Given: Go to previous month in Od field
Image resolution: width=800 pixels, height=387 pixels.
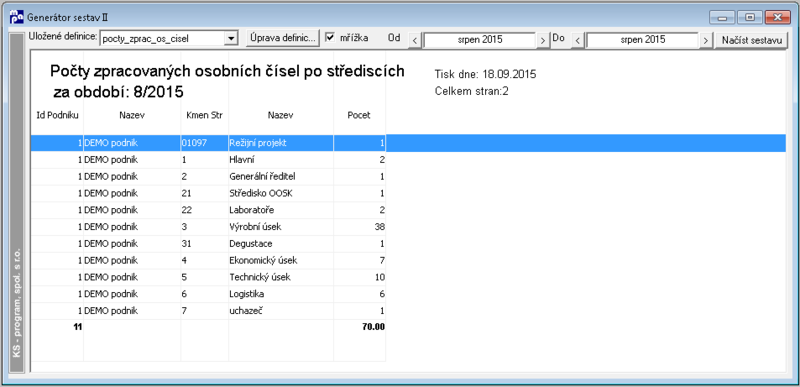Looking at the screenshot, I should (x=415, y=41).
